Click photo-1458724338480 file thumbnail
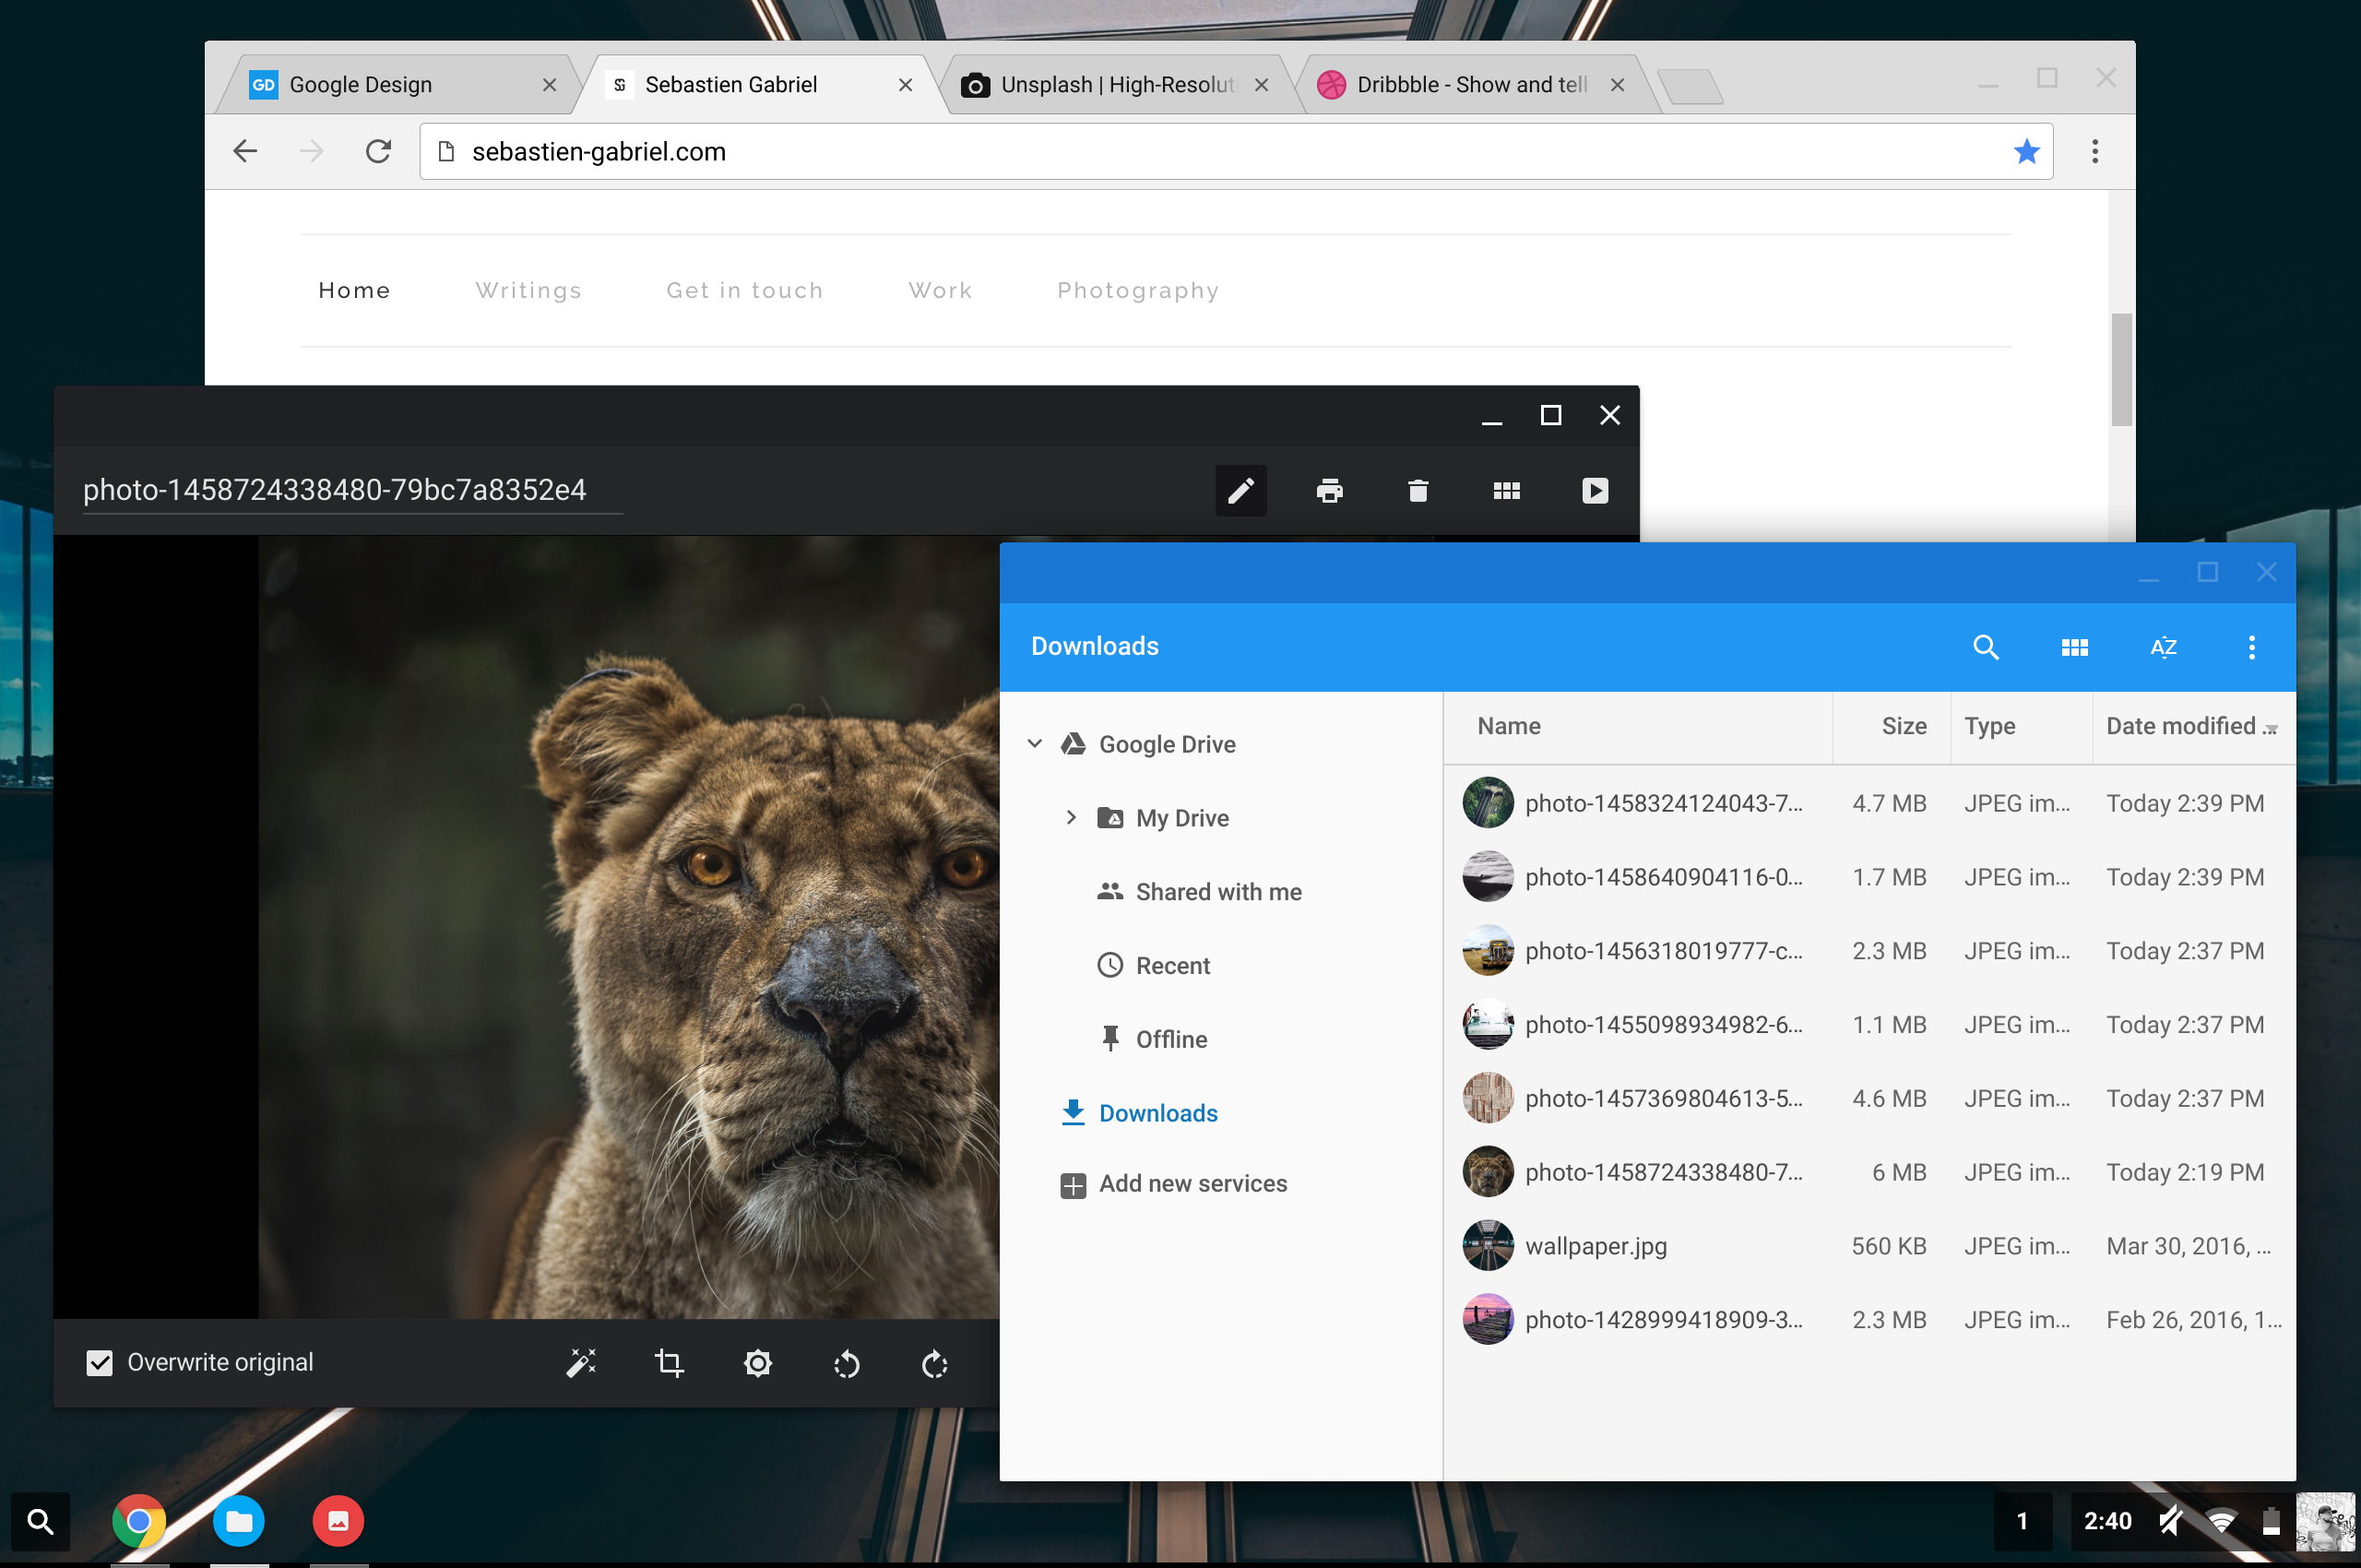 1487,1172
